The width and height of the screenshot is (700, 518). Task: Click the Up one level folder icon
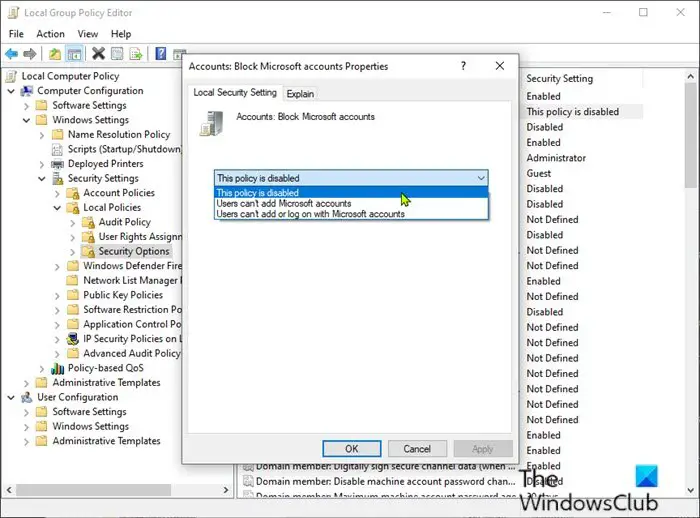click(x=54, y=54)
